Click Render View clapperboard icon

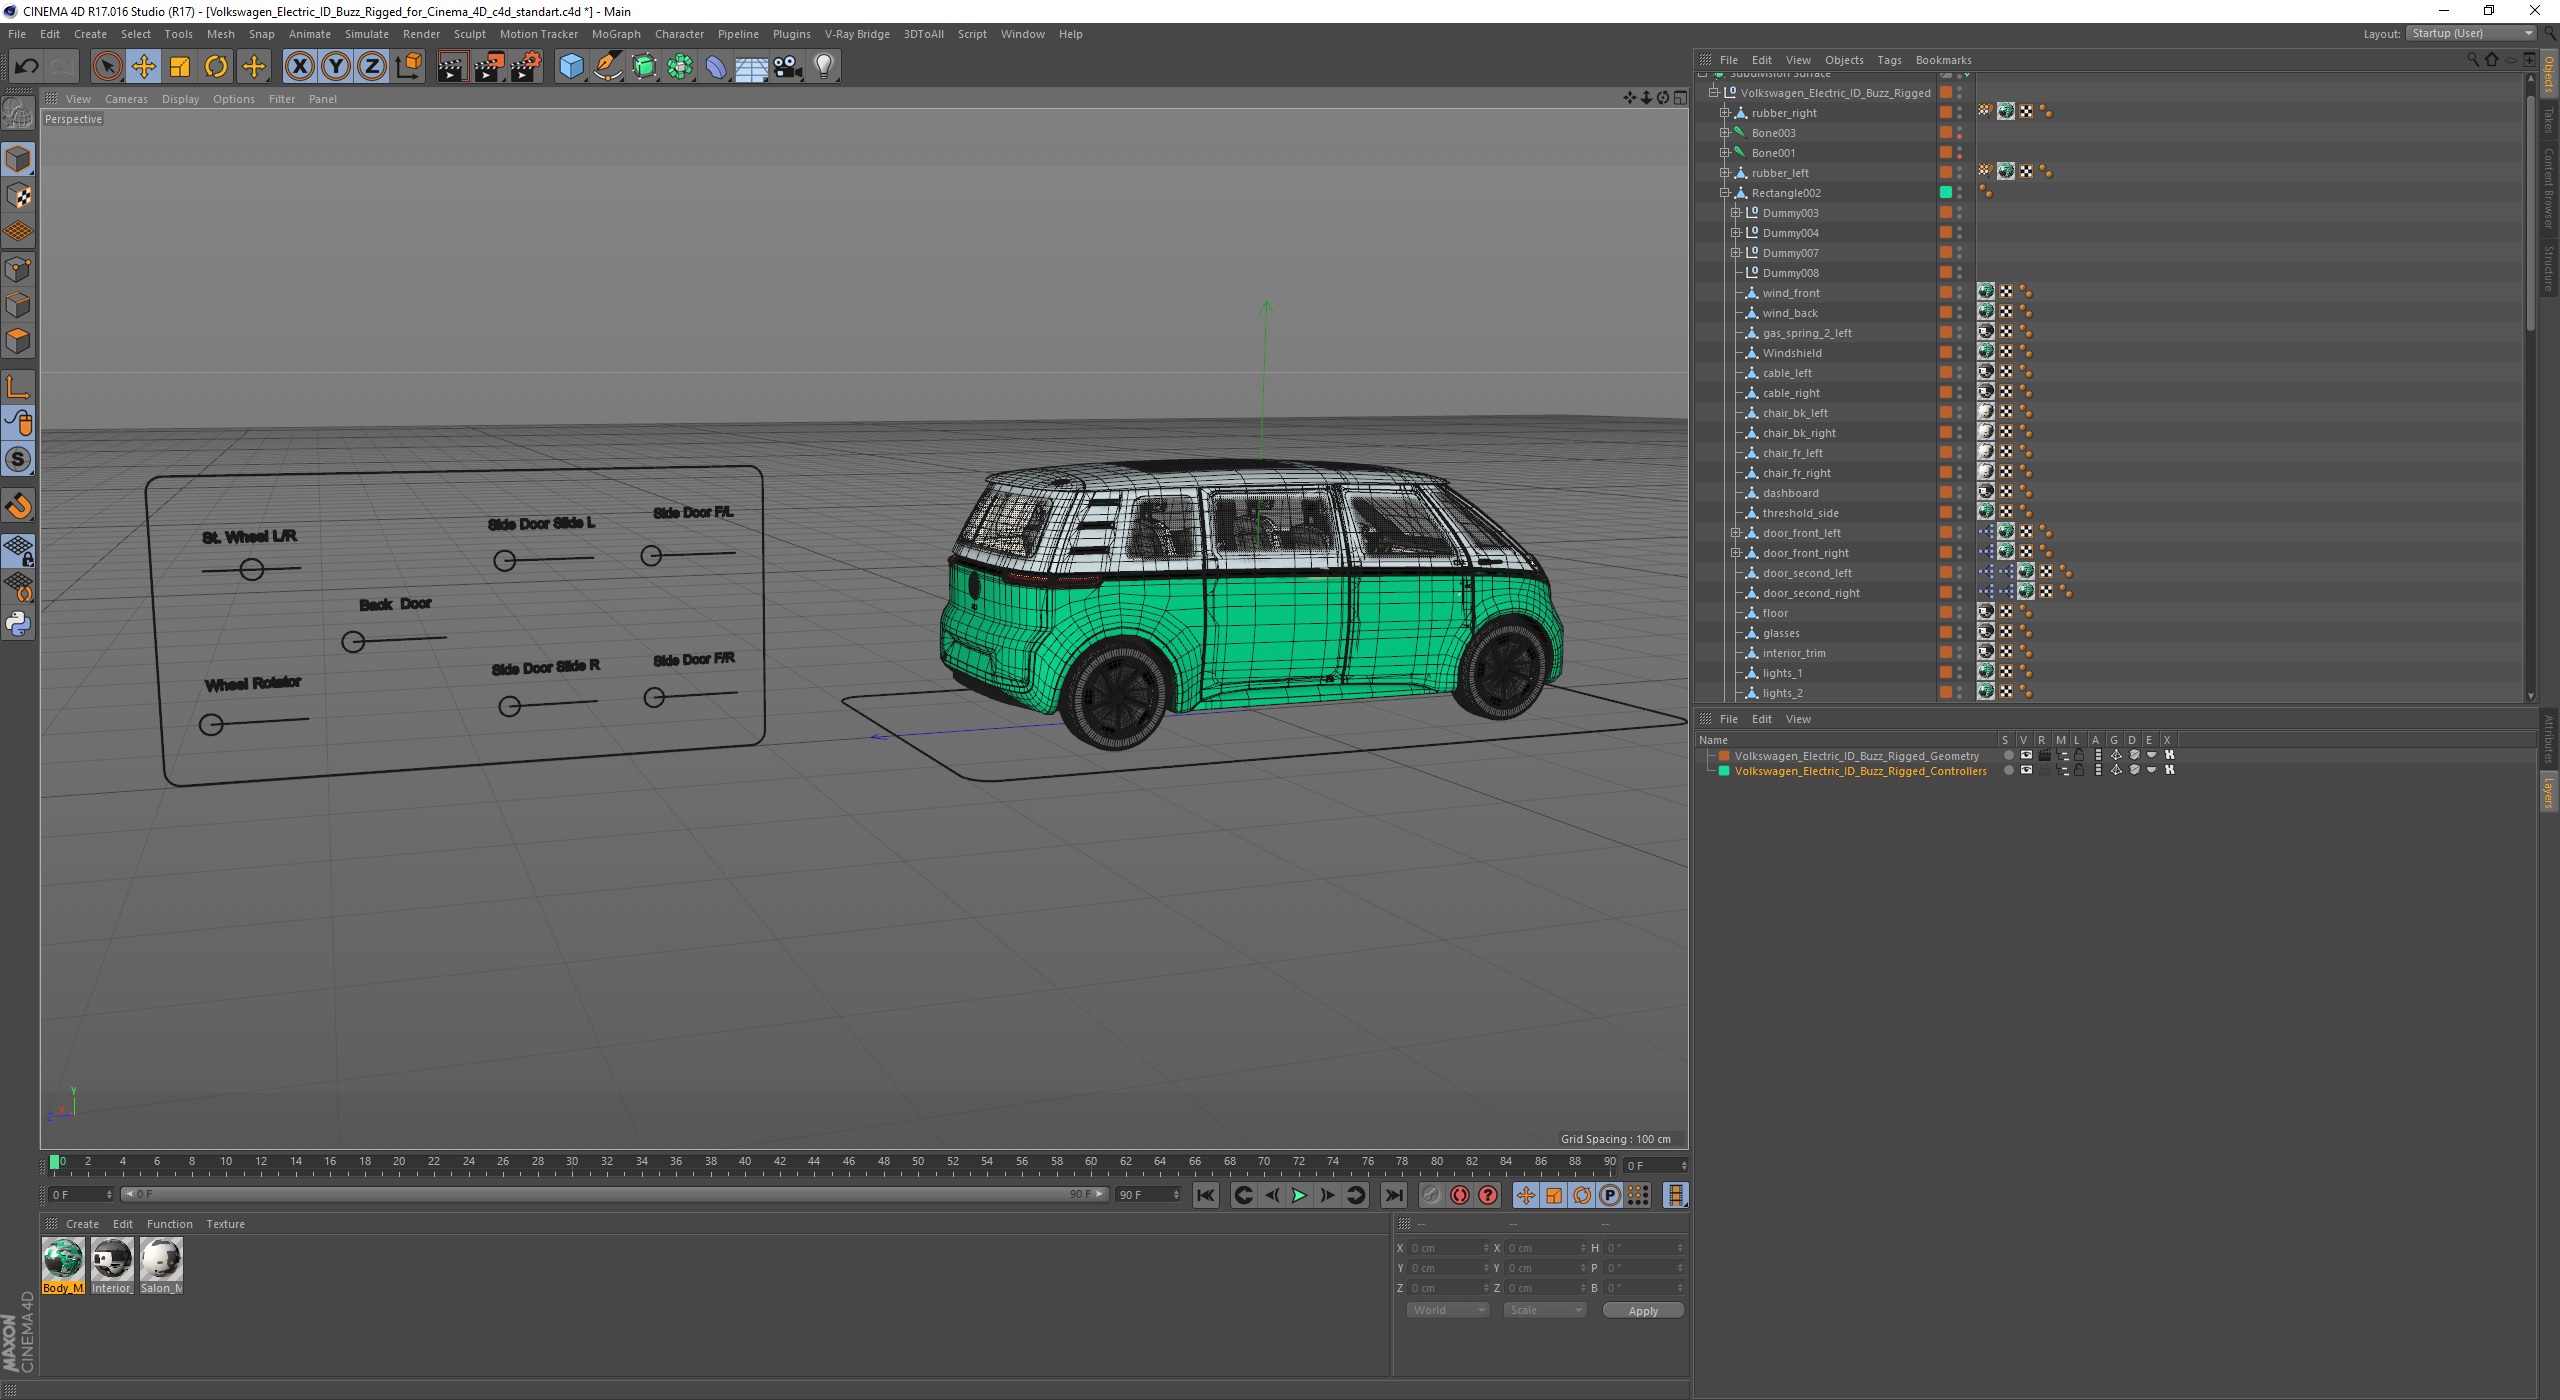click(x=452, y=66)
